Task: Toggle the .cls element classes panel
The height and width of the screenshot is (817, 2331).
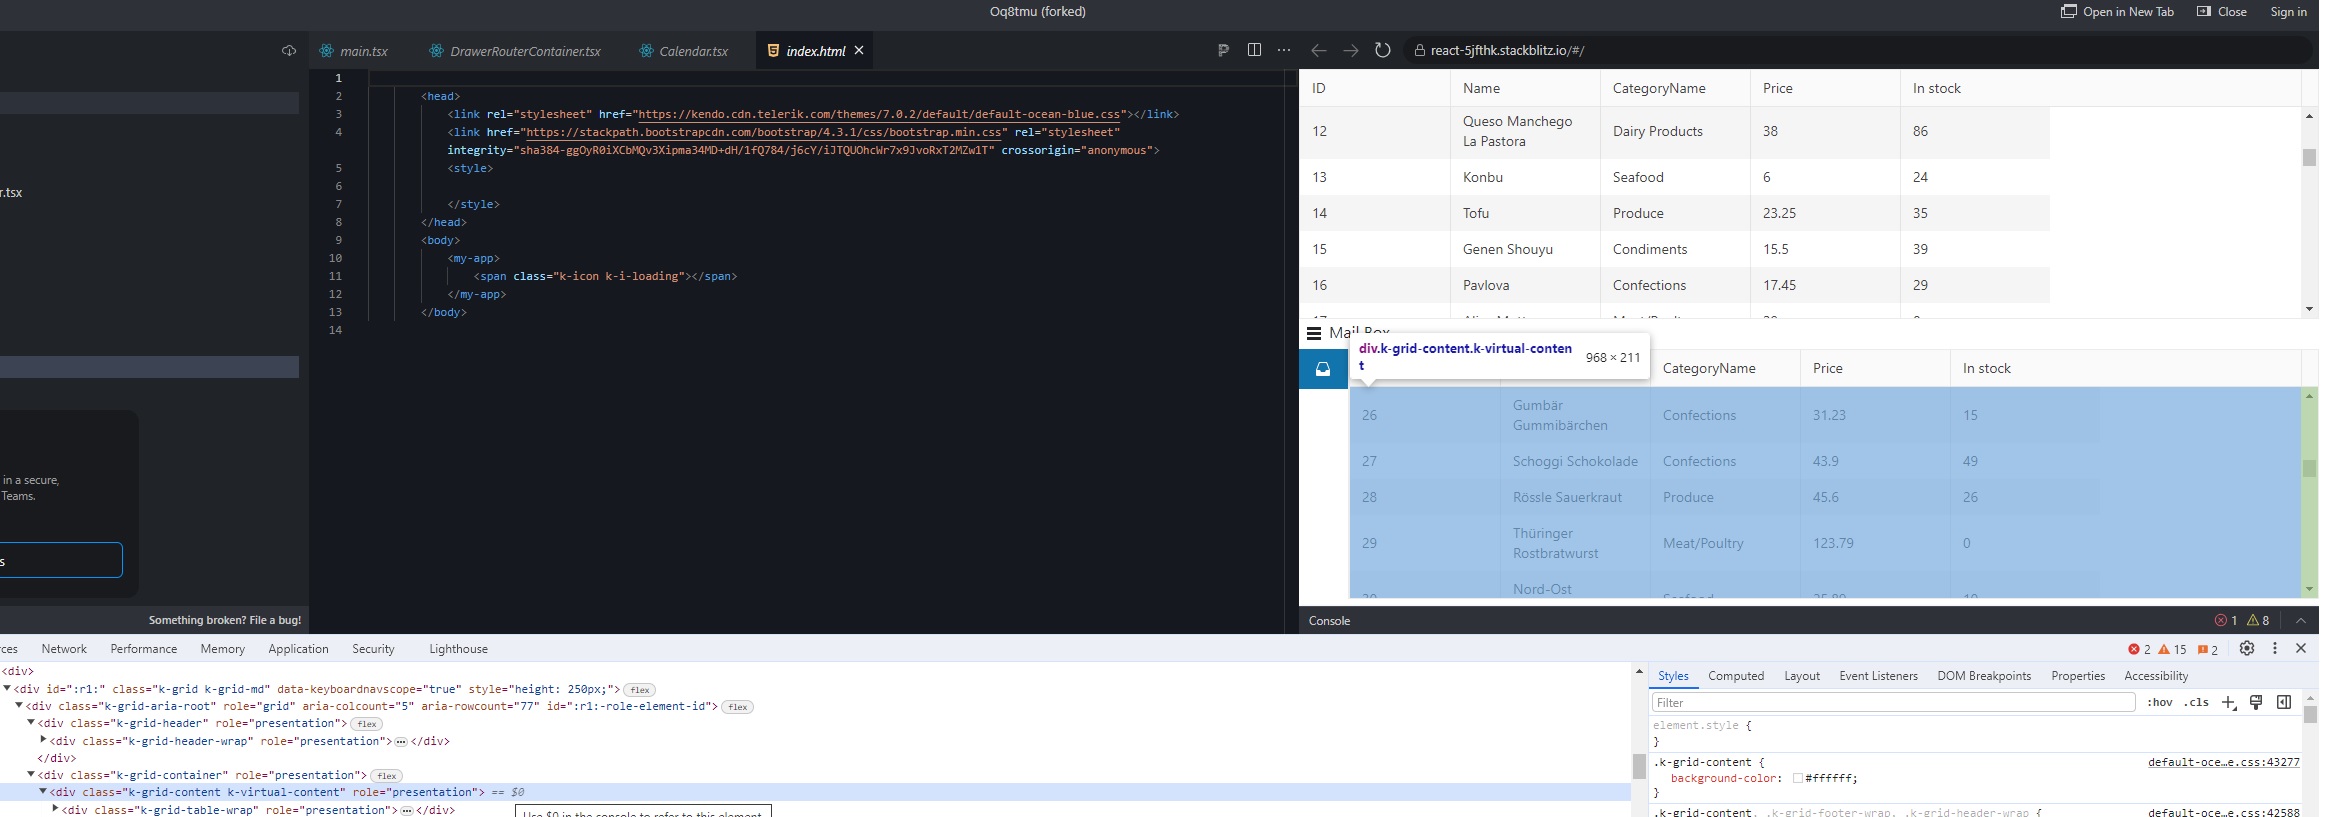Action: (2196, 702)
